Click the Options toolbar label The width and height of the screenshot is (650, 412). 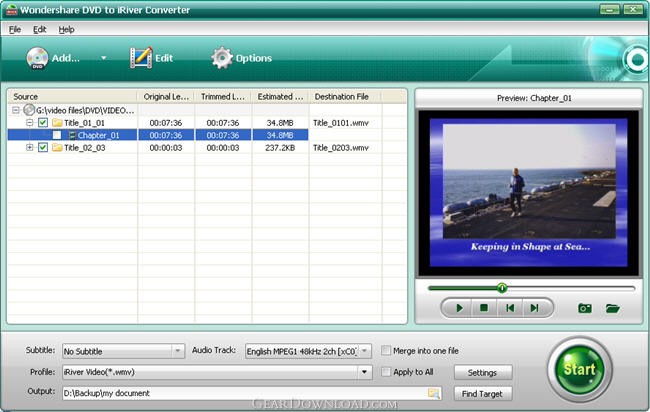coord(254,58)
